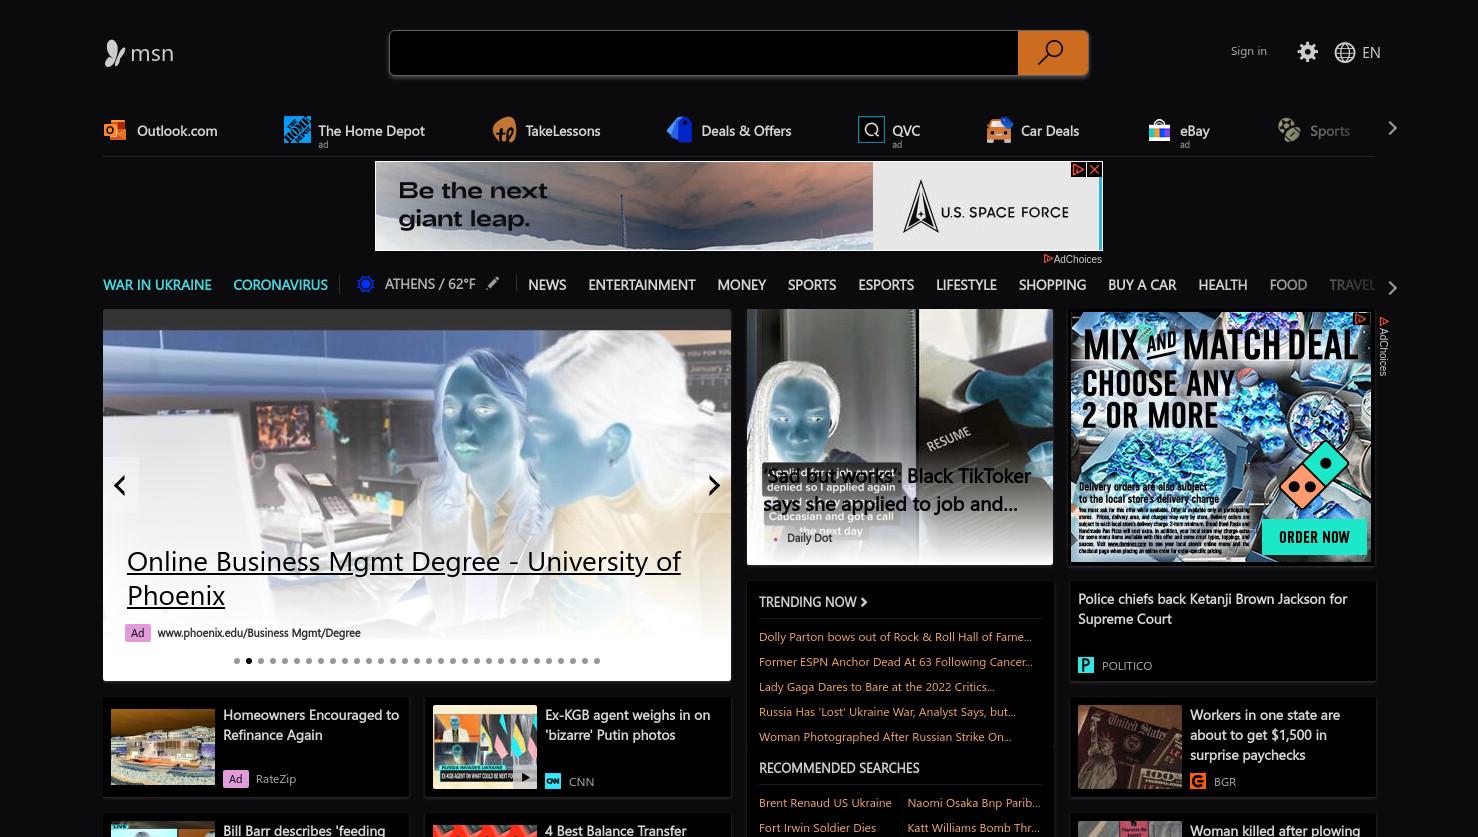Screen dimensions: 1478x837
Task: Open Former ESPN Anchor trending link
Action: pyautogui.click(x=895, y=662)
